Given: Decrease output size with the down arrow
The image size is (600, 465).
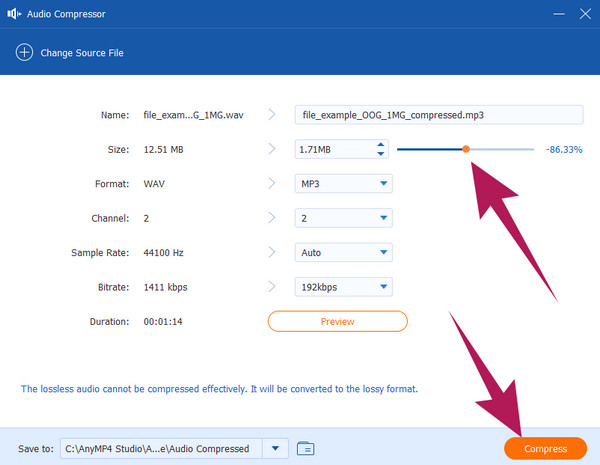Looking at the screenshot, I should 380,153.
